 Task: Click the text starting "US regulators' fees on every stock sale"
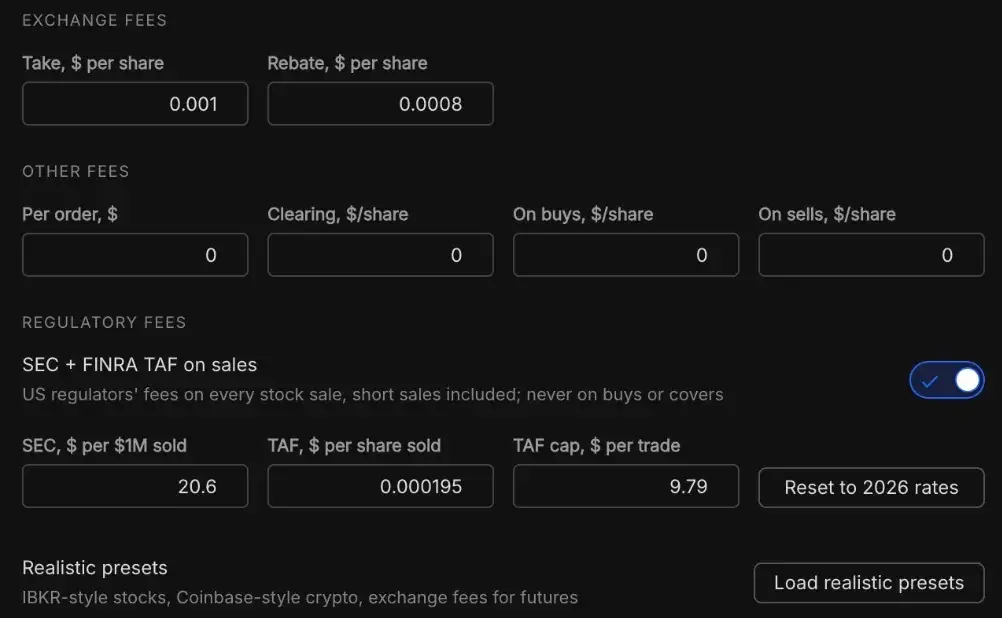tap(373, 394)
